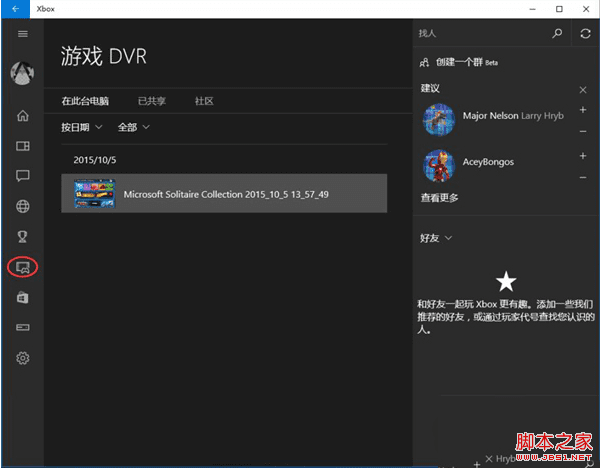Open the 全部 filter dropdown

(x=134, y=127)
